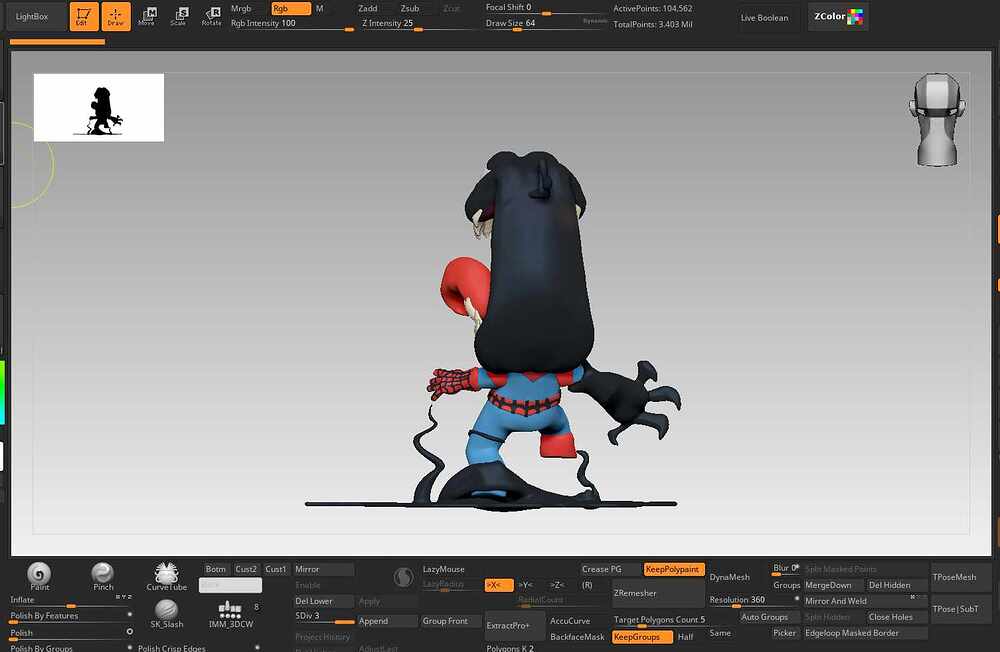Screen dimensions: 1000x652
Task: Click the camera head orientation icon
Action: coord(936,120)
